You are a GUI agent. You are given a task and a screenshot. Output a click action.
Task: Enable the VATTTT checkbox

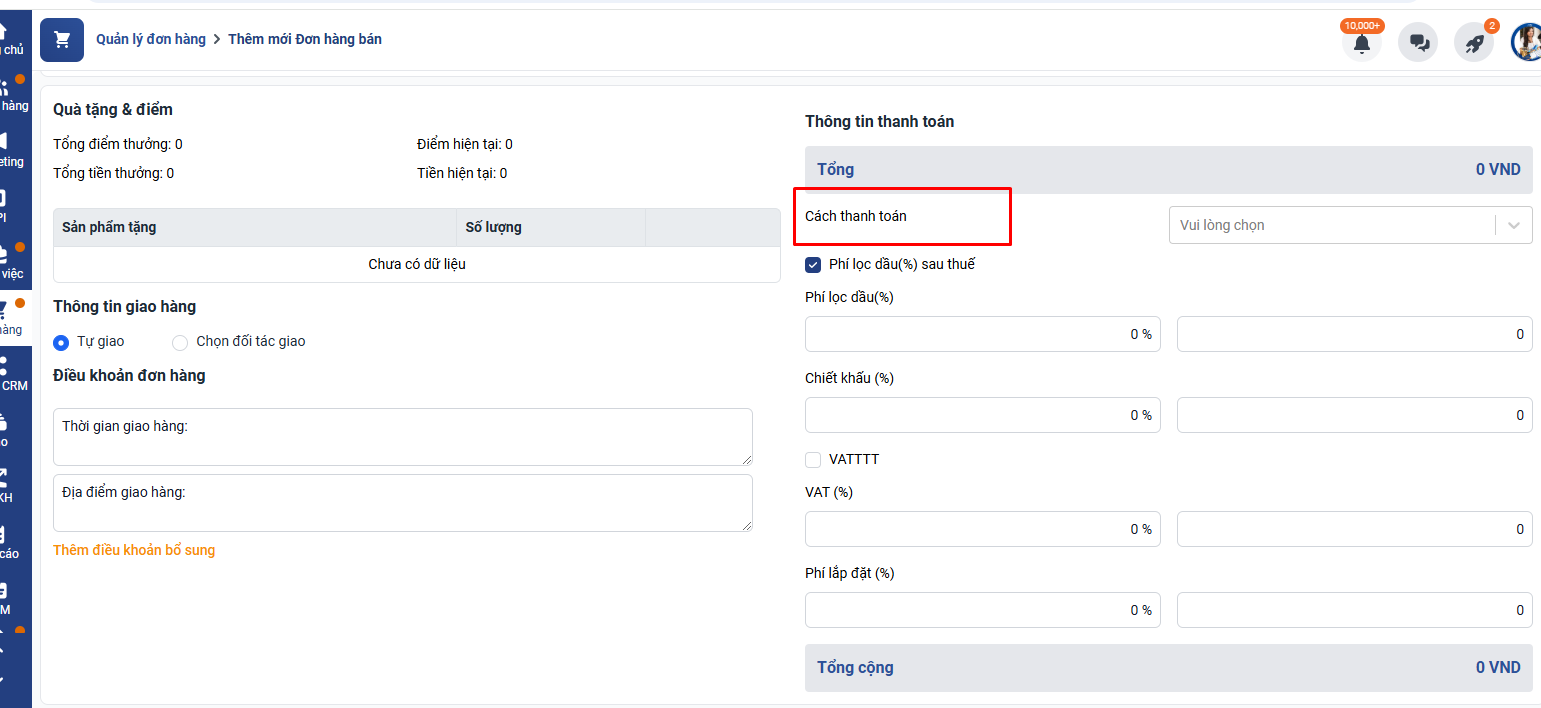point(814,460)
